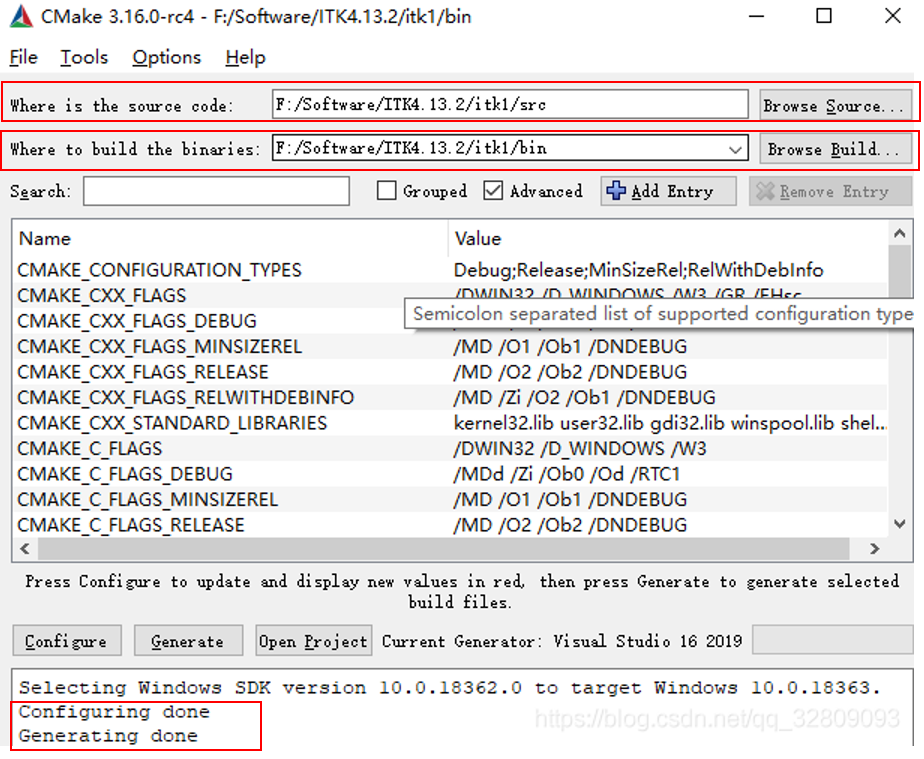Select the CMAKE_CONFIGURATION_TYPES row

click(450, 270)
